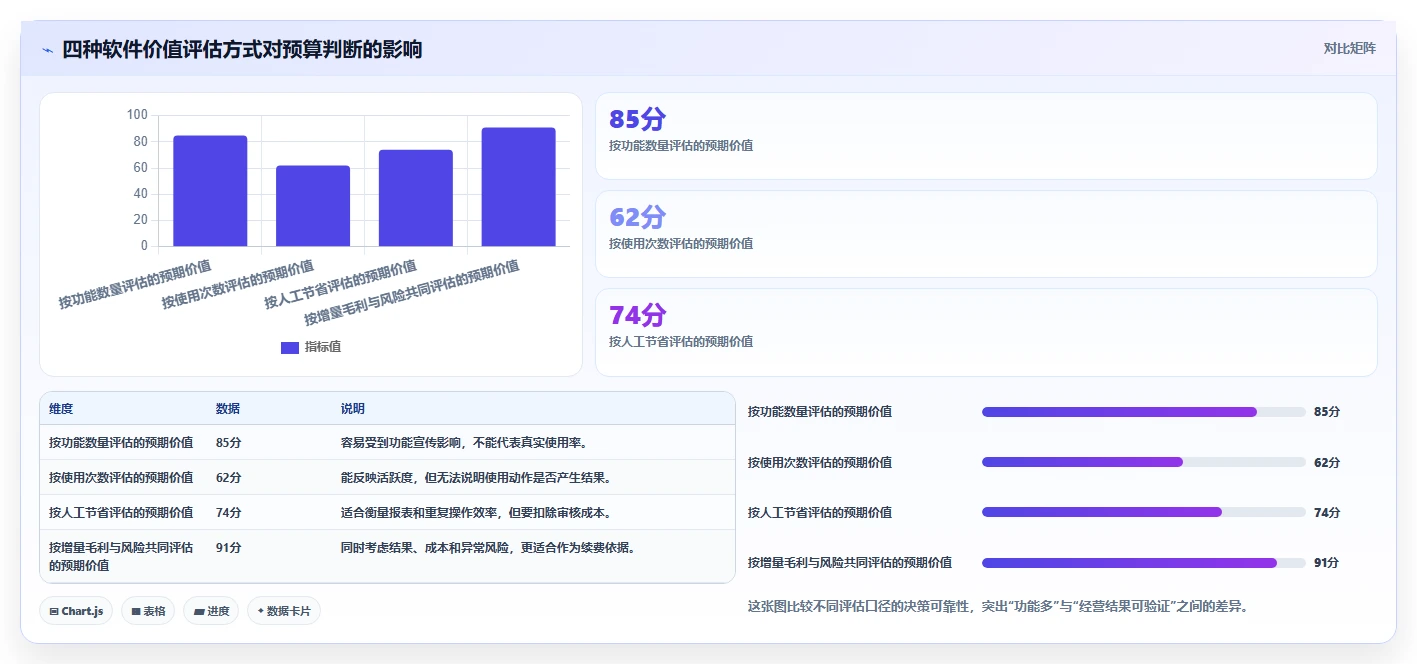Viewport: 1417px width, 664px height.
Task: Click the 数据卡片 tag chip
Action: (284, 611)
